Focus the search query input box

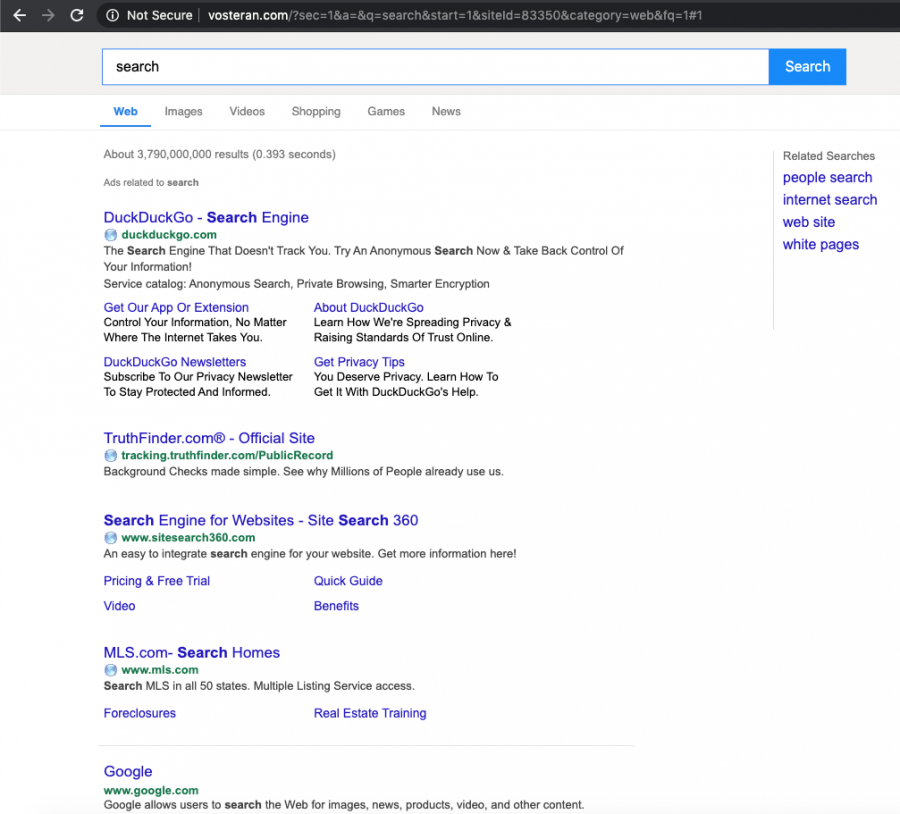click(435, 67)
